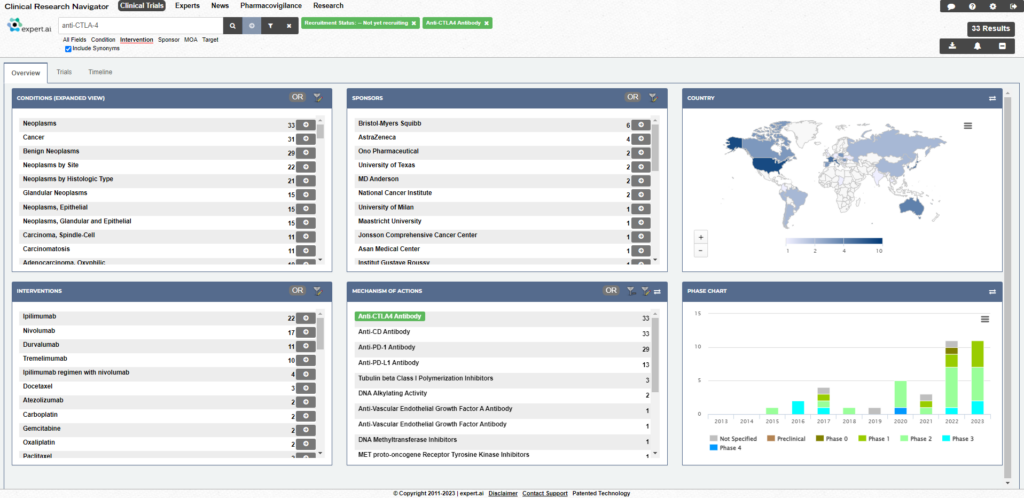The height and width of the screenshot is (498, 1024).
Task: Select the All Fields search scope
Action: [74, 40]
